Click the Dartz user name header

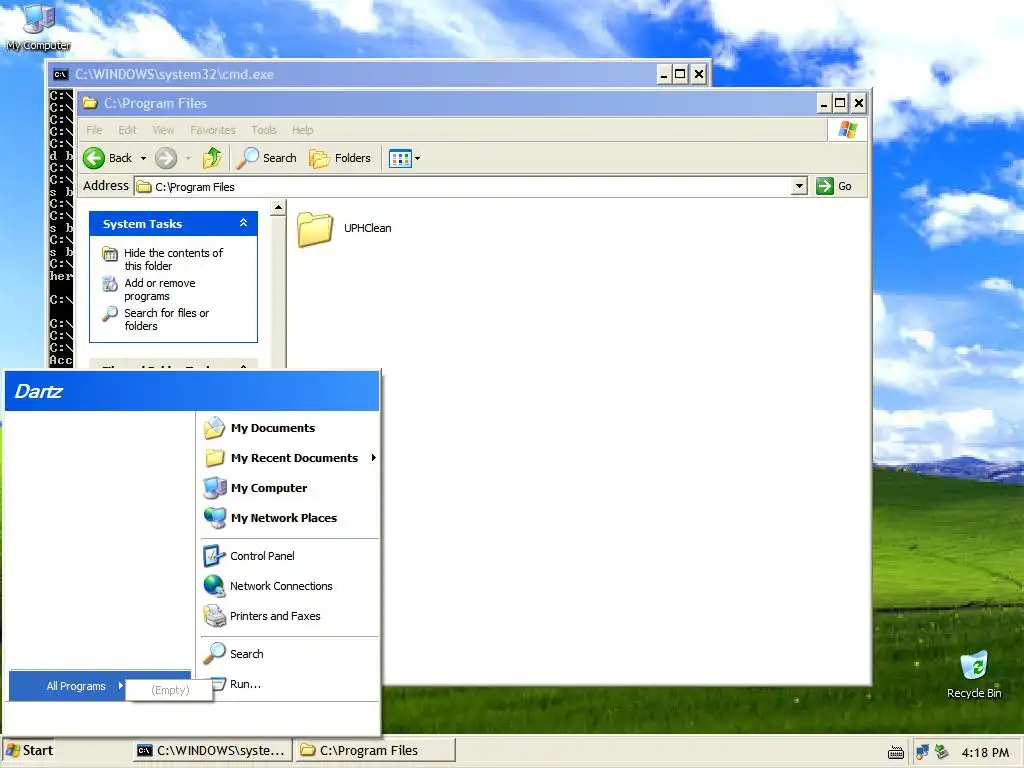point(39,391)
